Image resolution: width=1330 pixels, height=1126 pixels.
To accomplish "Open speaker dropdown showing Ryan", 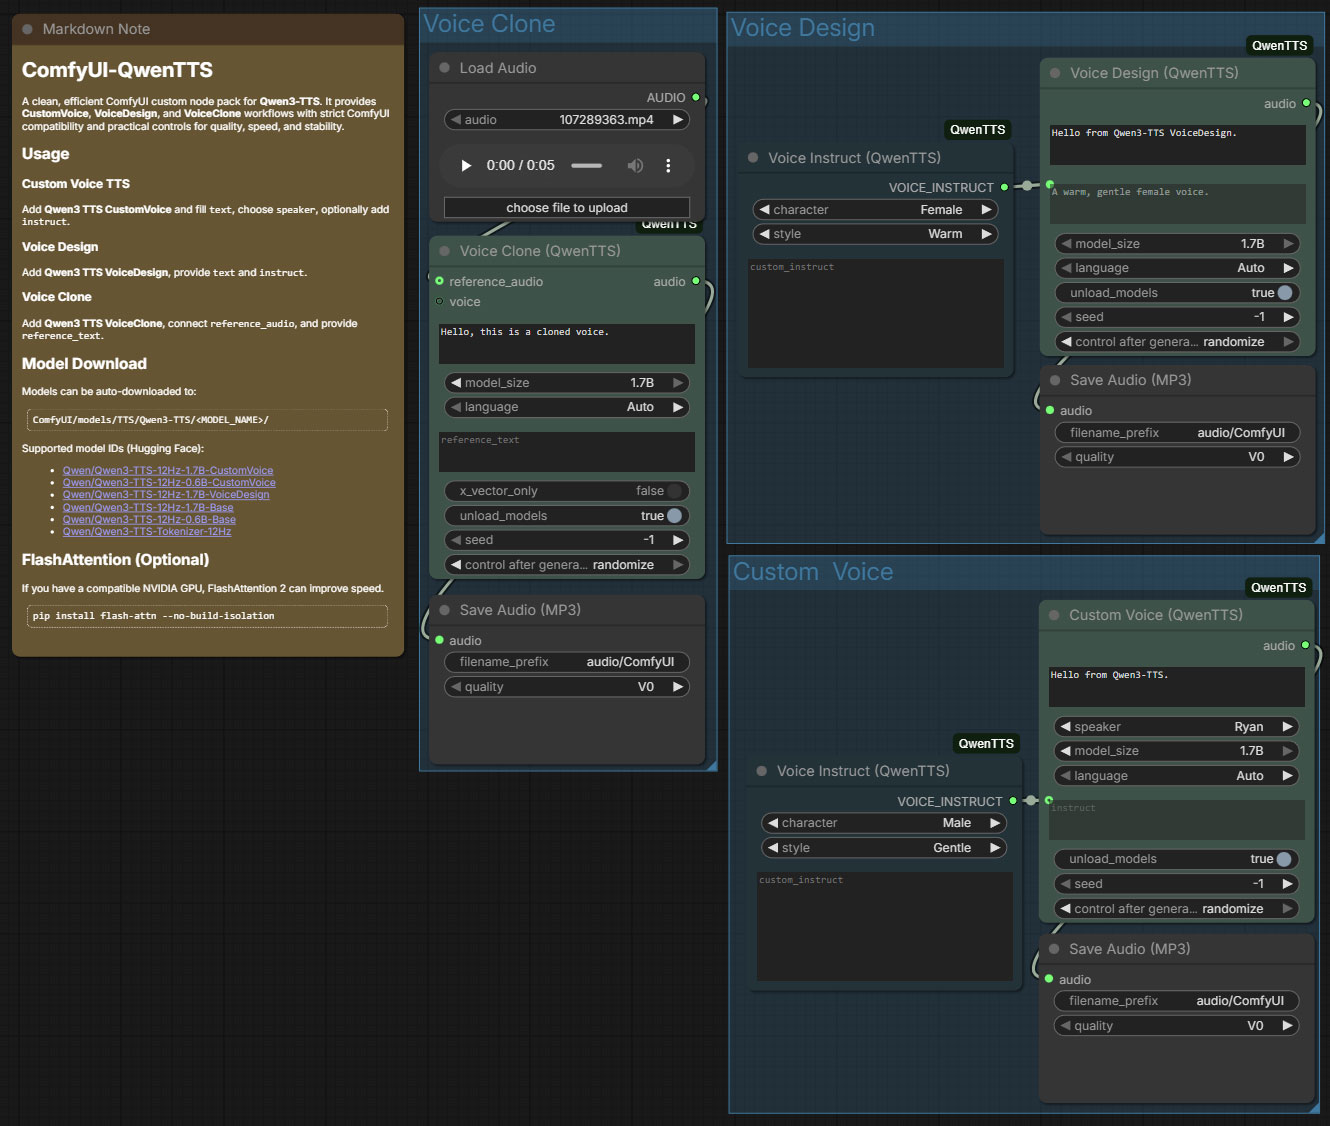I will point(1177,727).
